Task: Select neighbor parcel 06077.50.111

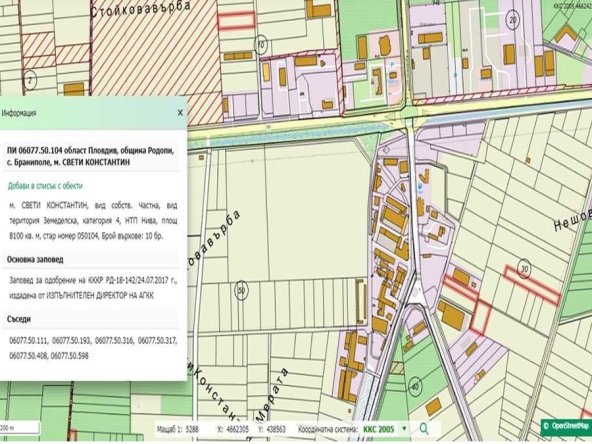Action: point(29,341)
